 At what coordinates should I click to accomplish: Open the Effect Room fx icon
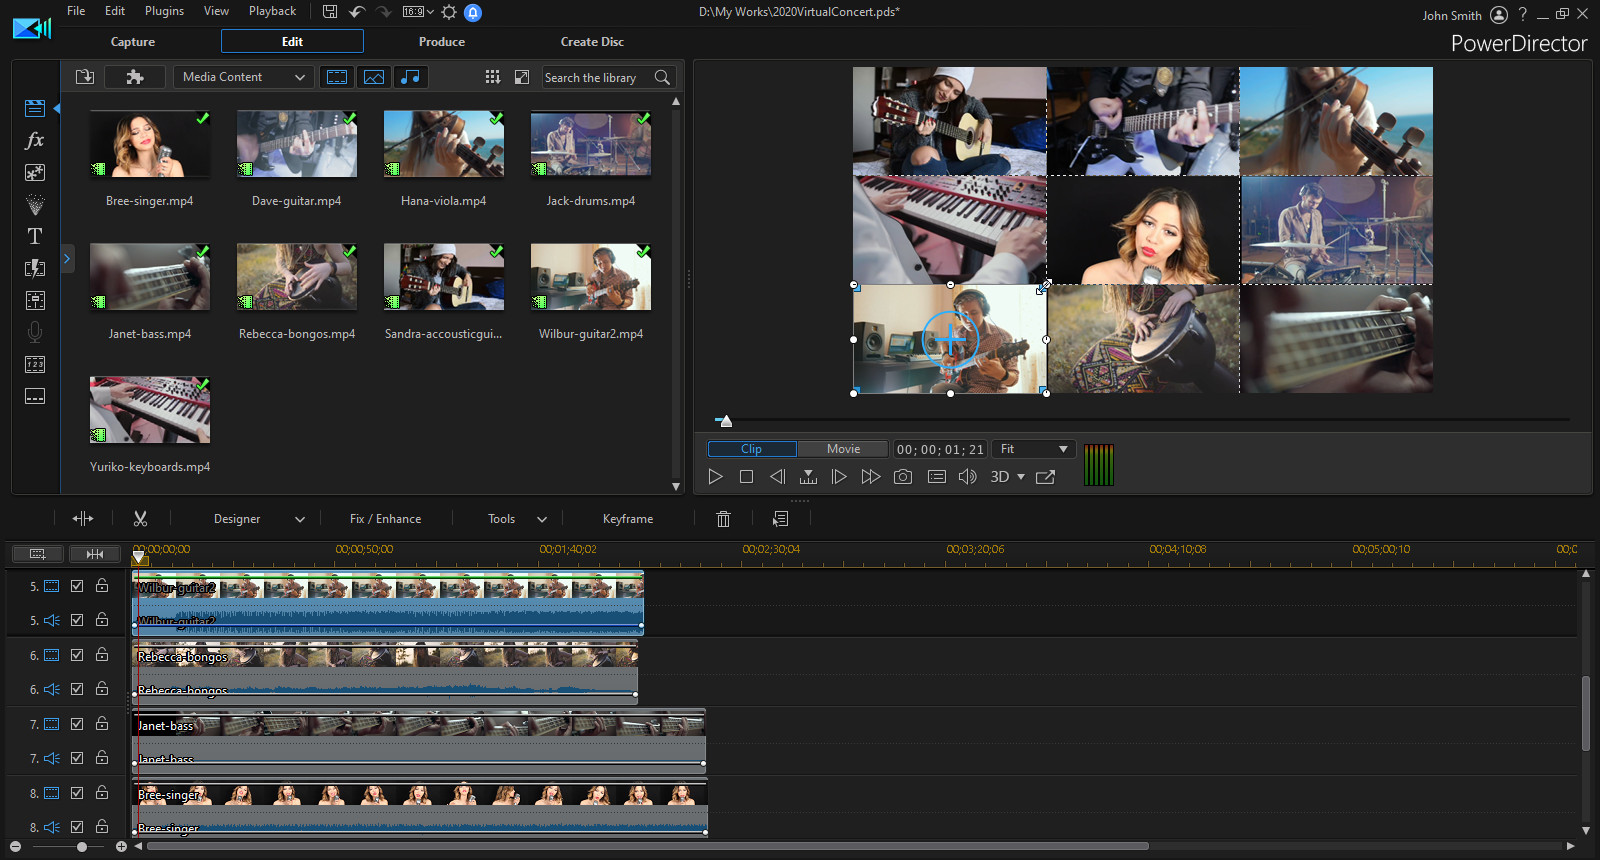point(35,140)
